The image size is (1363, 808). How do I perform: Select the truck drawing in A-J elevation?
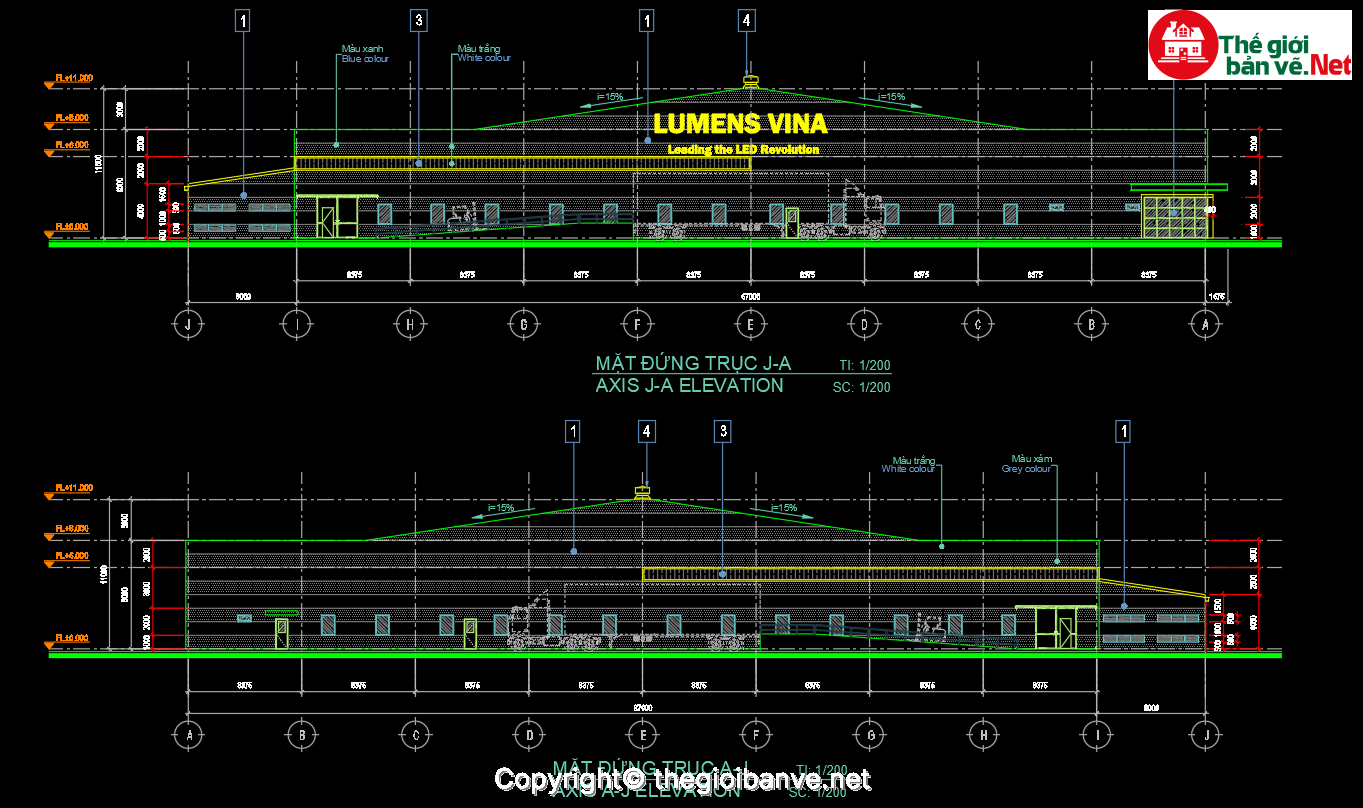(634, 620)
